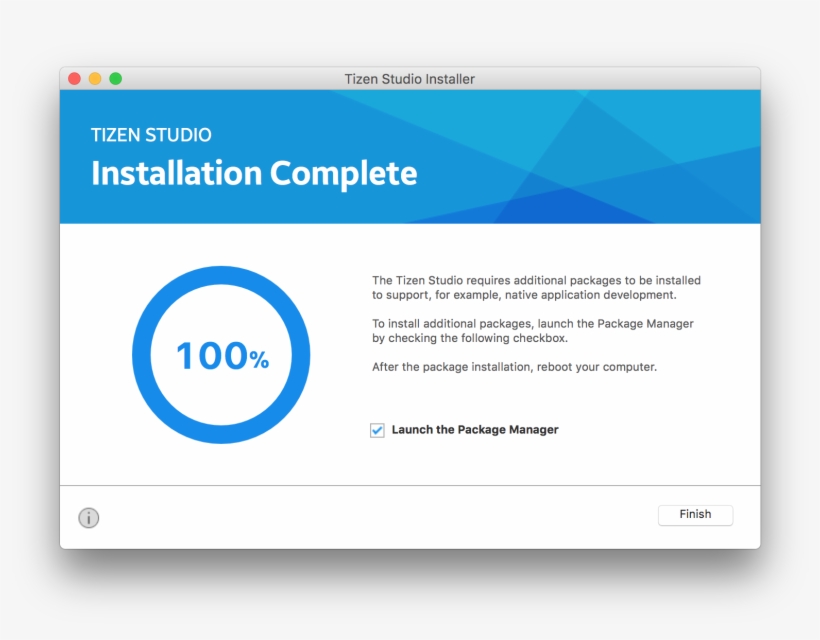This screenshot has height=640, width=820.
Task: Click the TIZEN STUDIO header text
Action: [x=151, y=135]
